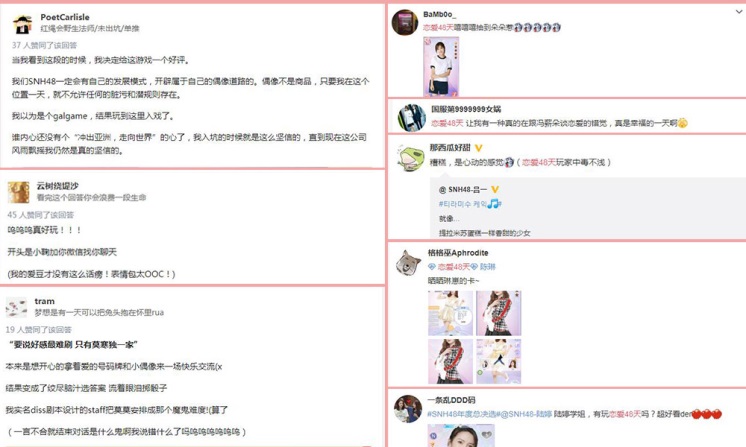Click the yellow V badge beside 那西瓜好甜
746x447 pixels.
[x=479, y=148]
